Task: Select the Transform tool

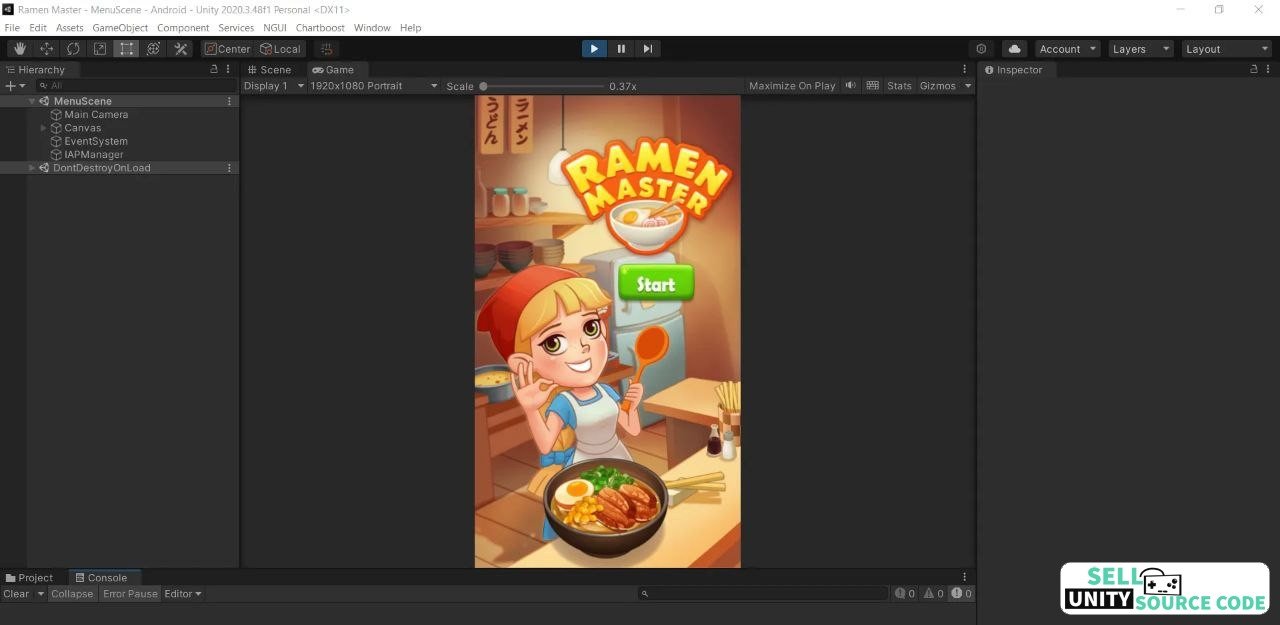Action: [x=153, y=49]
